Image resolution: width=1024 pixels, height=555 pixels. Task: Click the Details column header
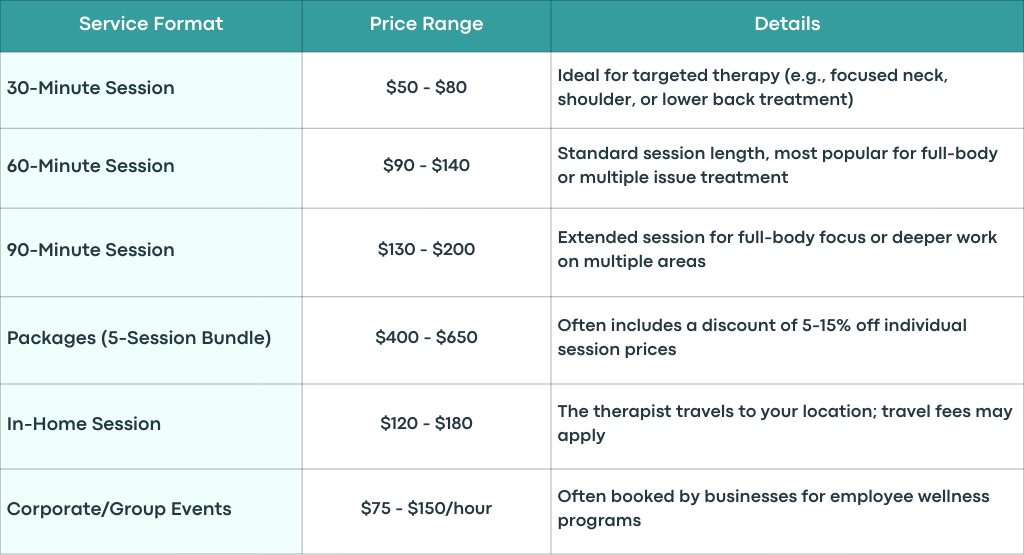tap(787, 24)
